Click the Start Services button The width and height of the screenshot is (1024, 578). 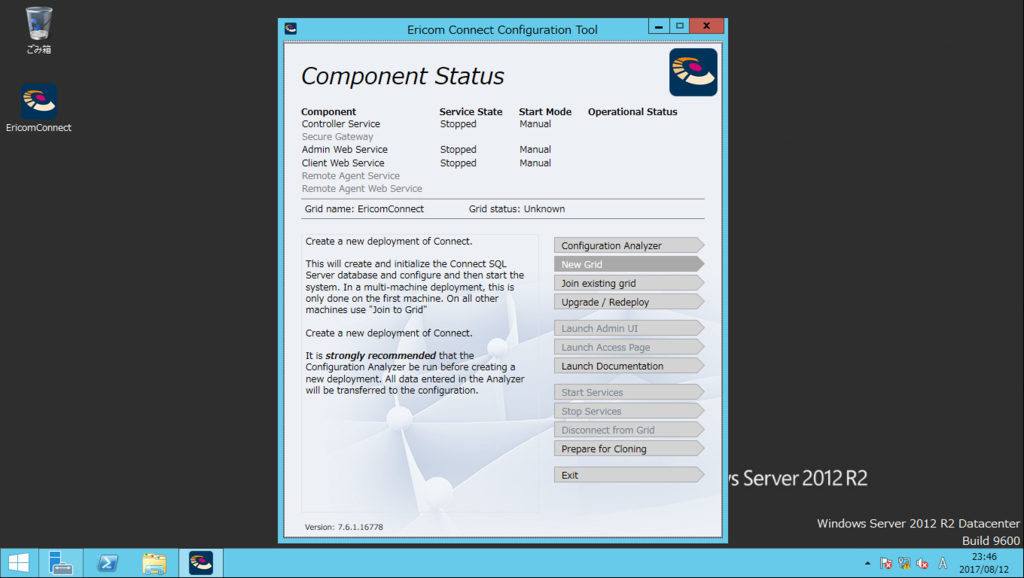[629, 393]
